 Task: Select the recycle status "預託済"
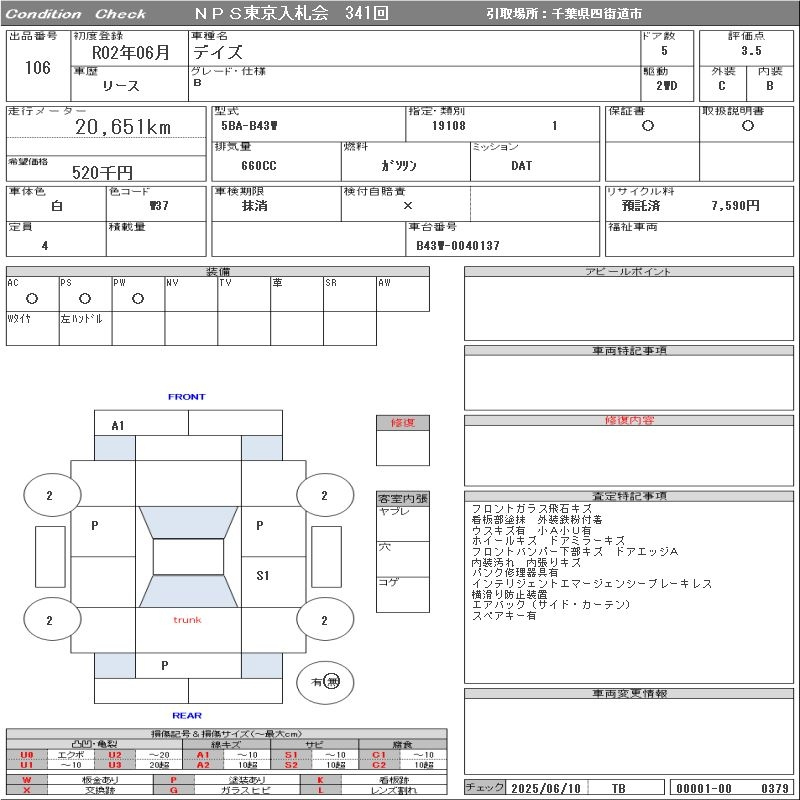click(x=641, y=206)
